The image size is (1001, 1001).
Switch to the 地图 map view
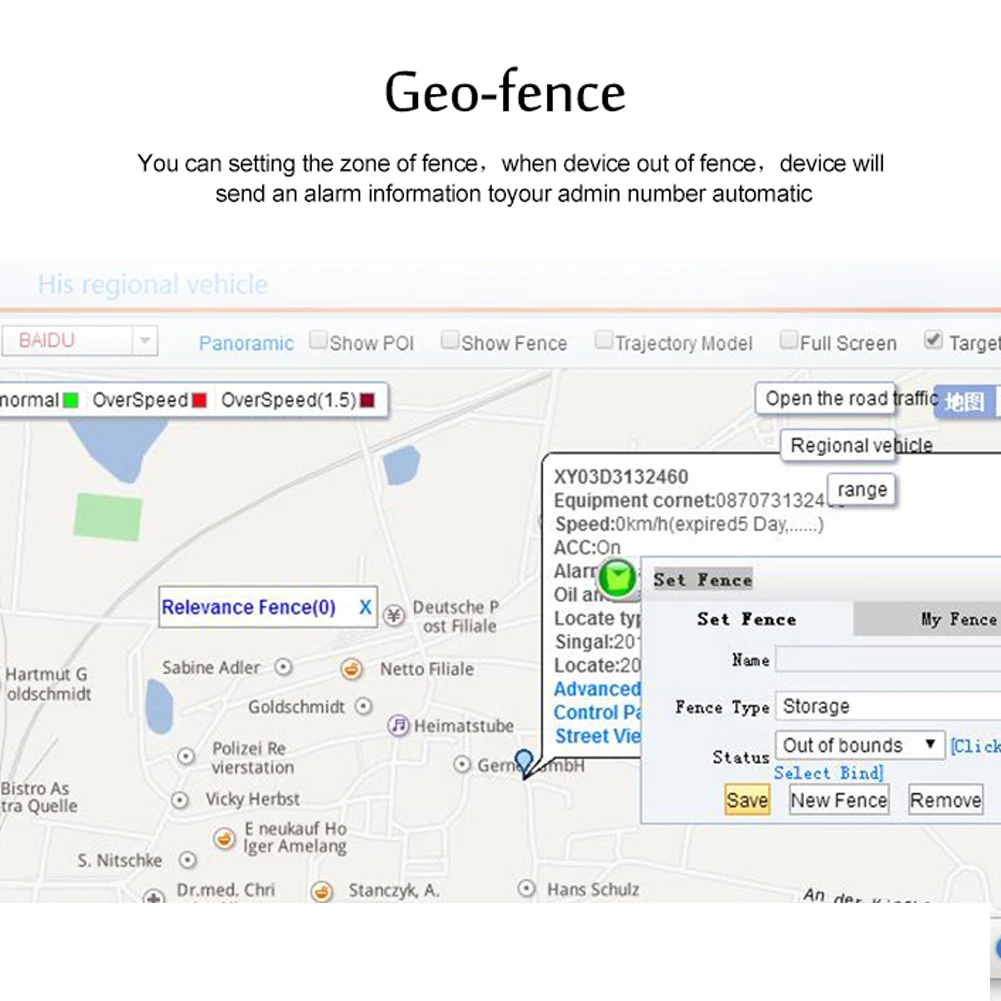tap(964, 402)
